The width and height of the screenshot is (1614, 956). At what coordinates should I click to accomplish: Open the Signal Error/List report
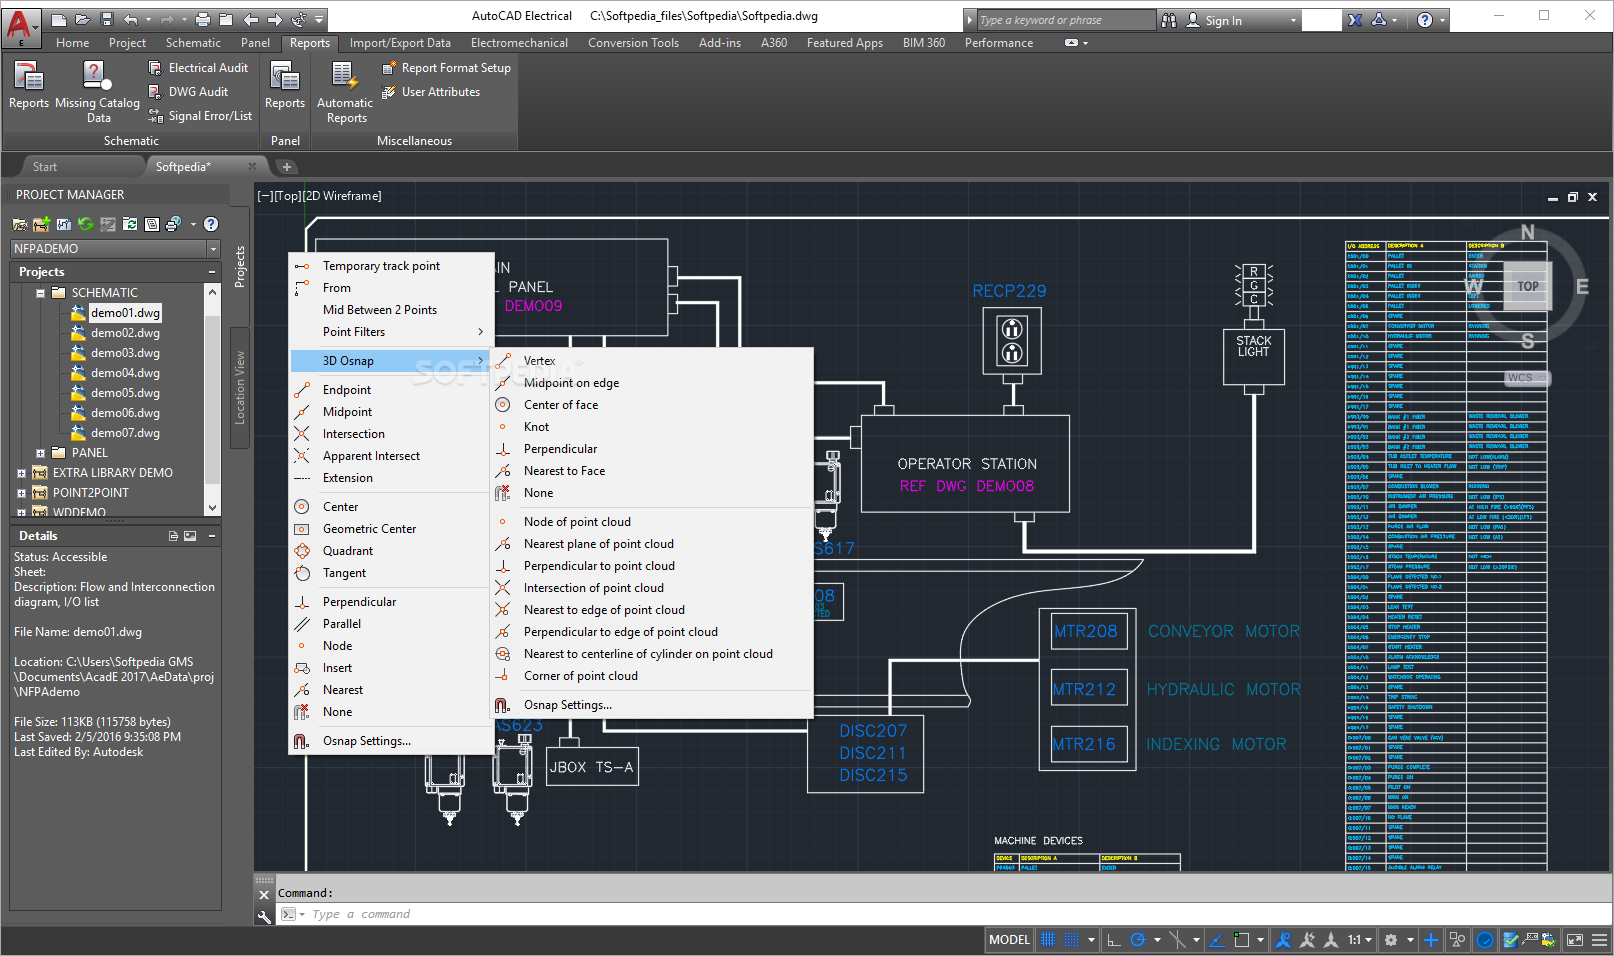pos(200,116)
